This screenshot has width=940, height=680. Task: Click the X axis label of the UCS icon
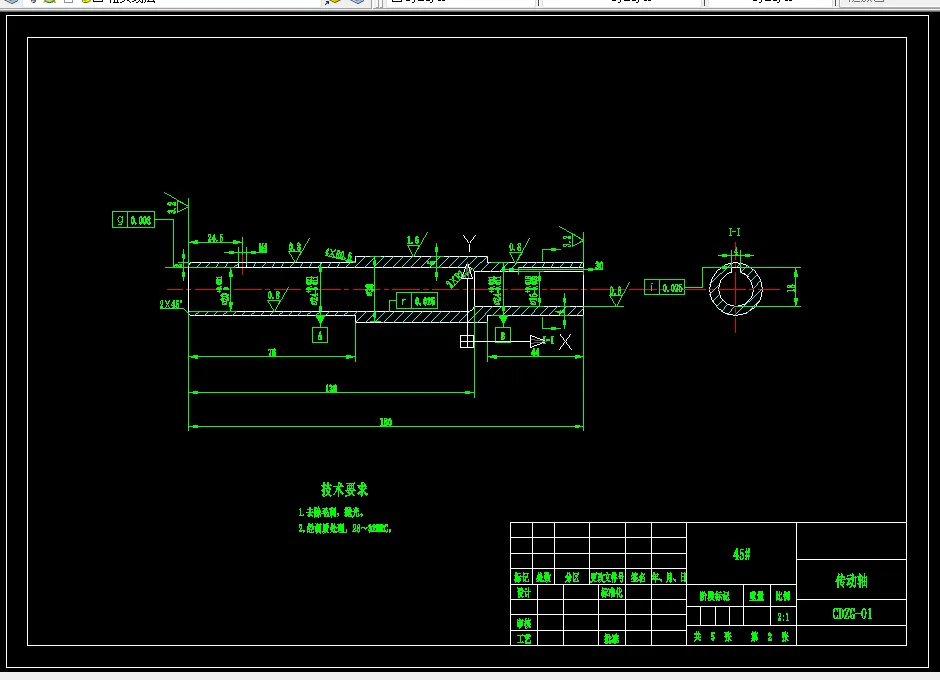(565, 342)
